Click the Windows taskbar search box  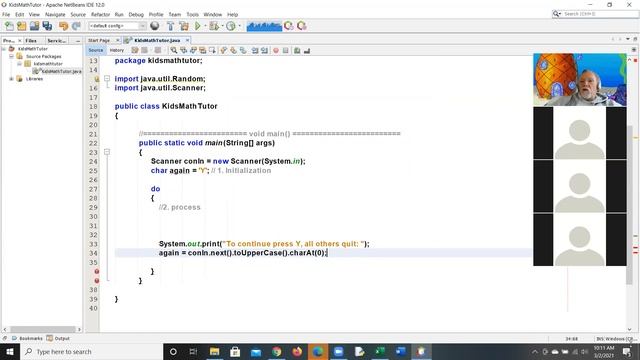pos(91,351)
